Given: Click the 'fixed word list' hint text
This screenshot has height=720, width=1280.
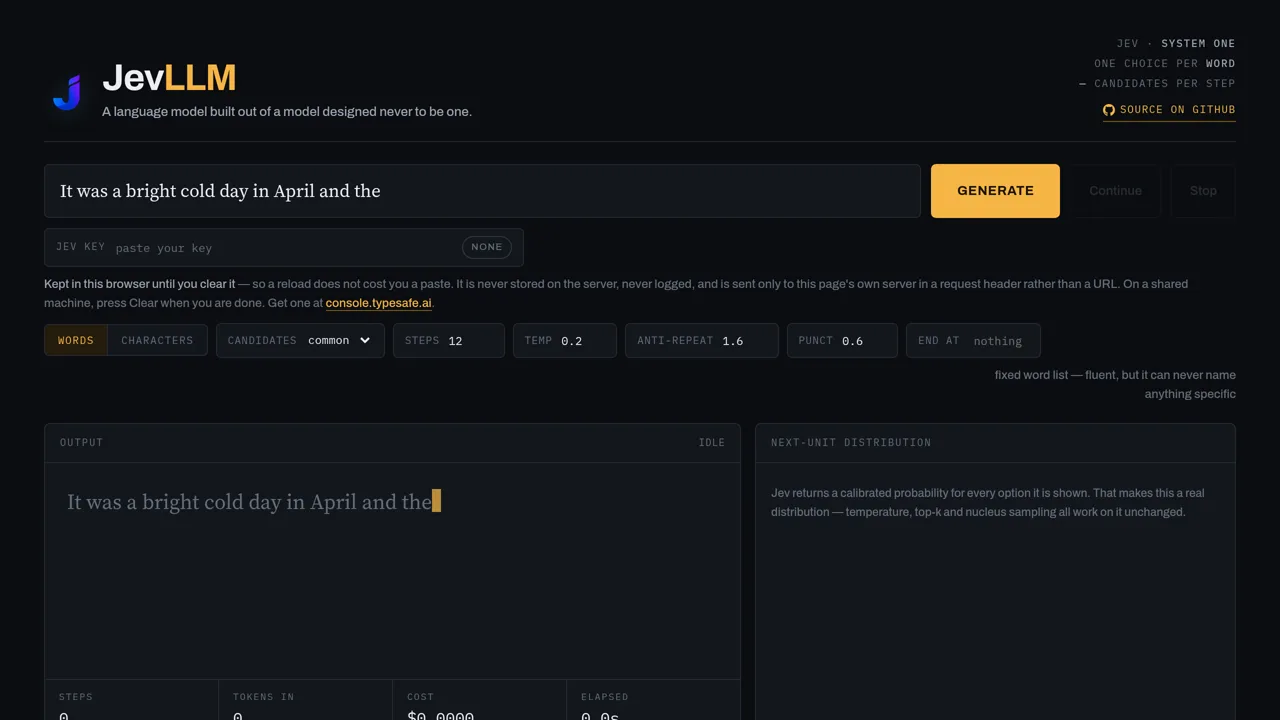Looking at the screenshot, I should [x=1115, y=384].
